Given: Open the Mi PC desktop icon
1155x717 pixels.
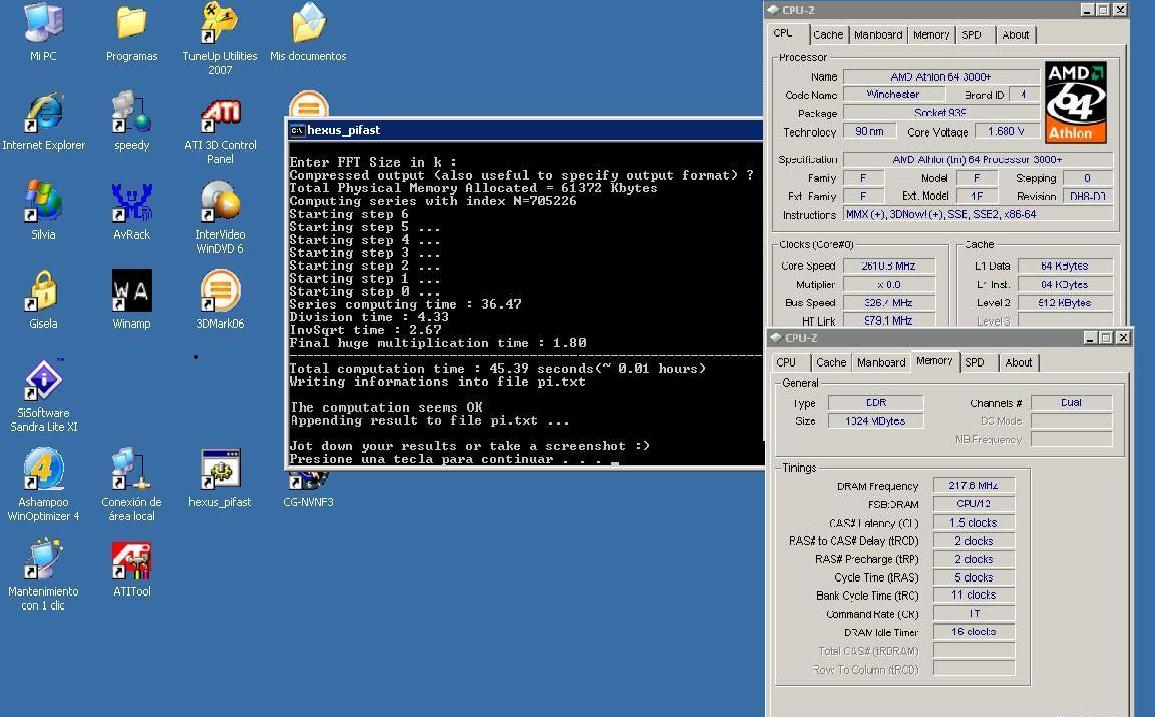Looking at the screenshot, I should tap(43, 32).
